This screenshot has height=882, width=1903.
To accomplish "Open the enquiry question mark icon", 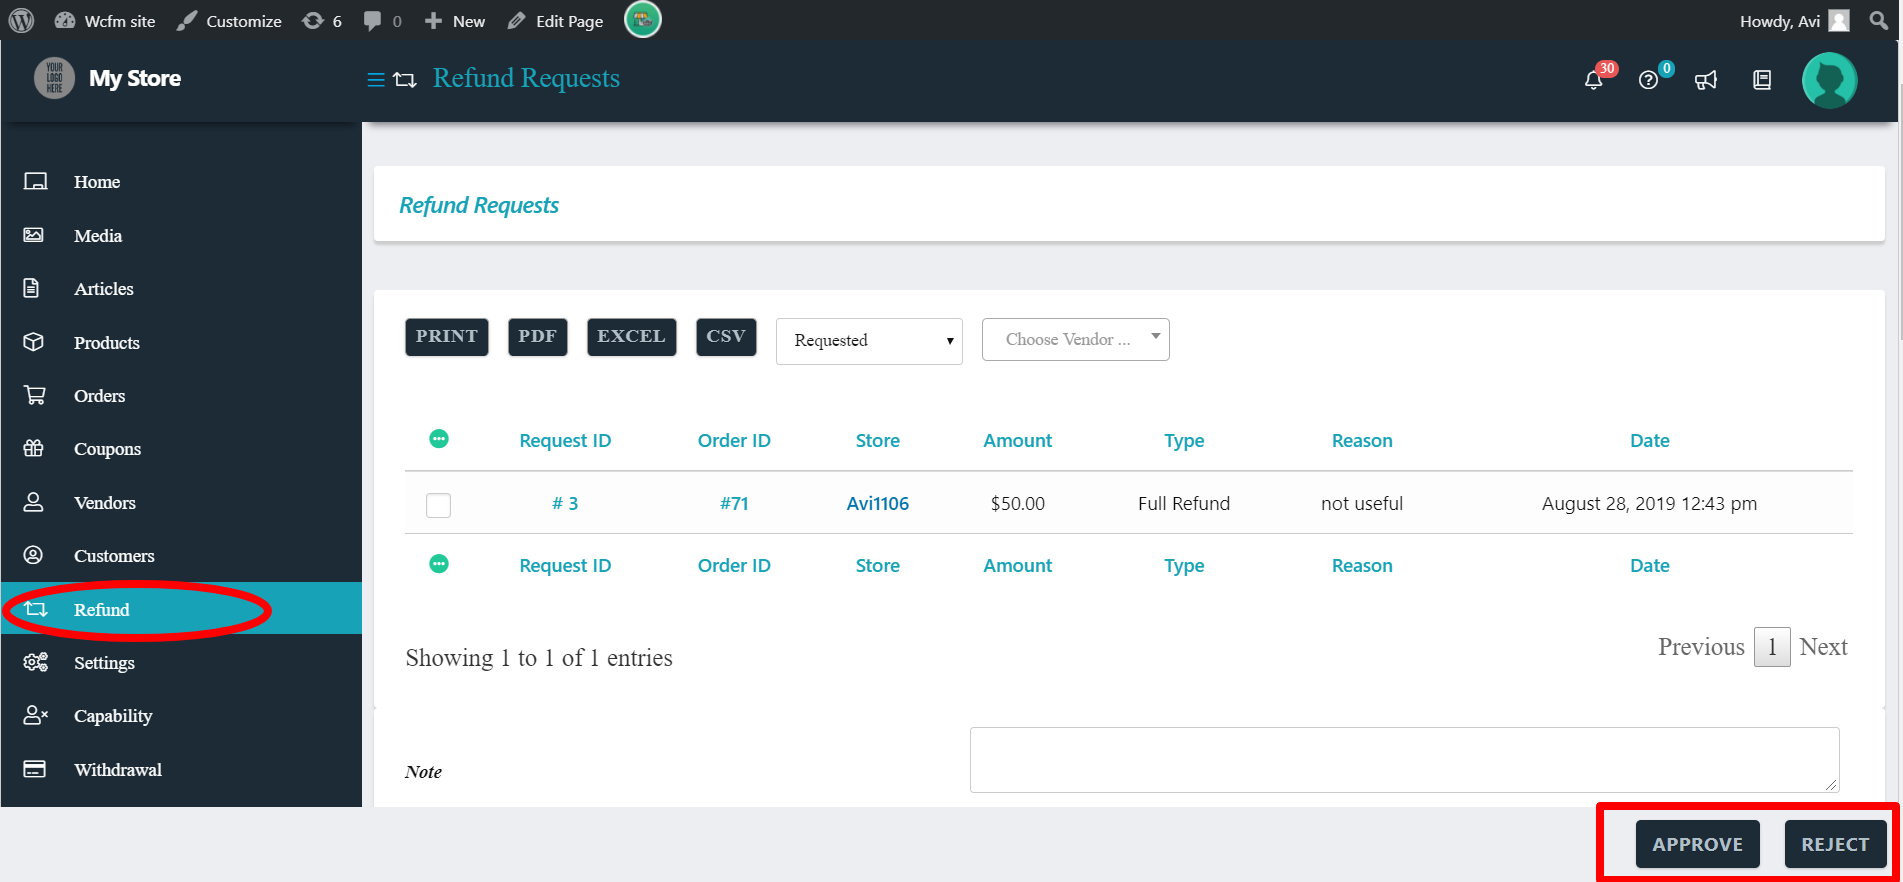I will [1649, 80].
